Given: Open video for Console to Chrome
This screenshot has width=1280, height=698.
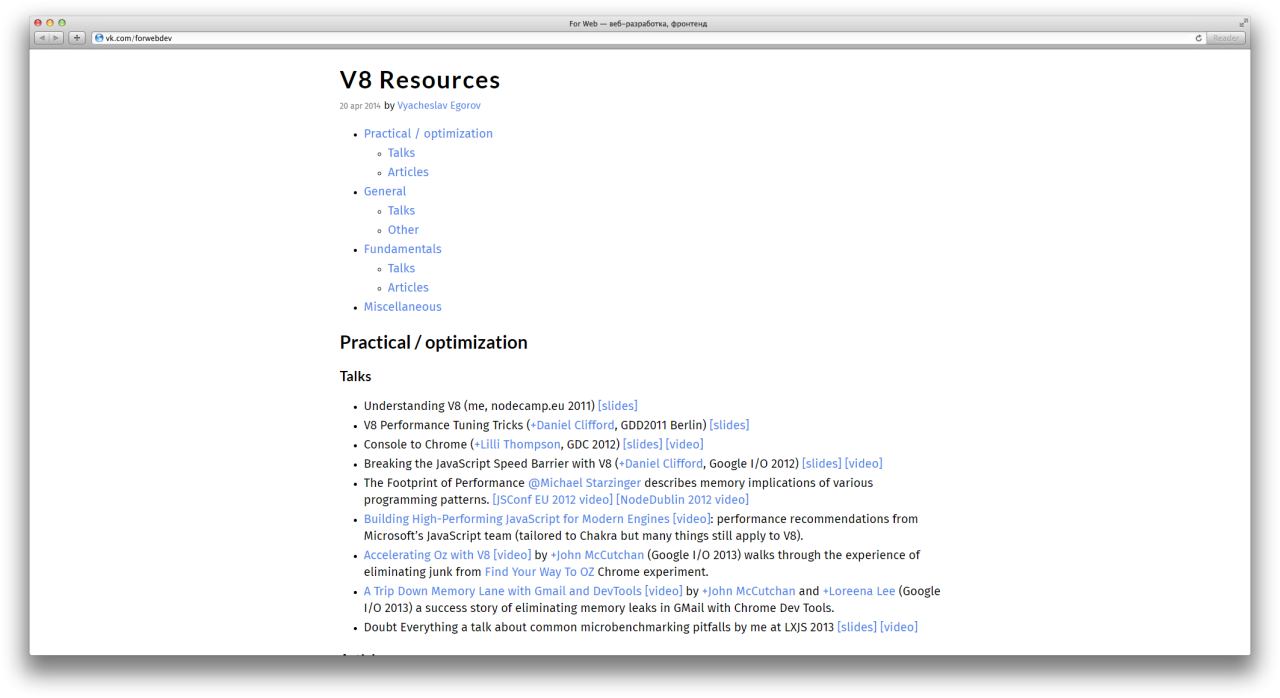Looking at the screenshot, I should pyautogui.click(x=684, y=444).
